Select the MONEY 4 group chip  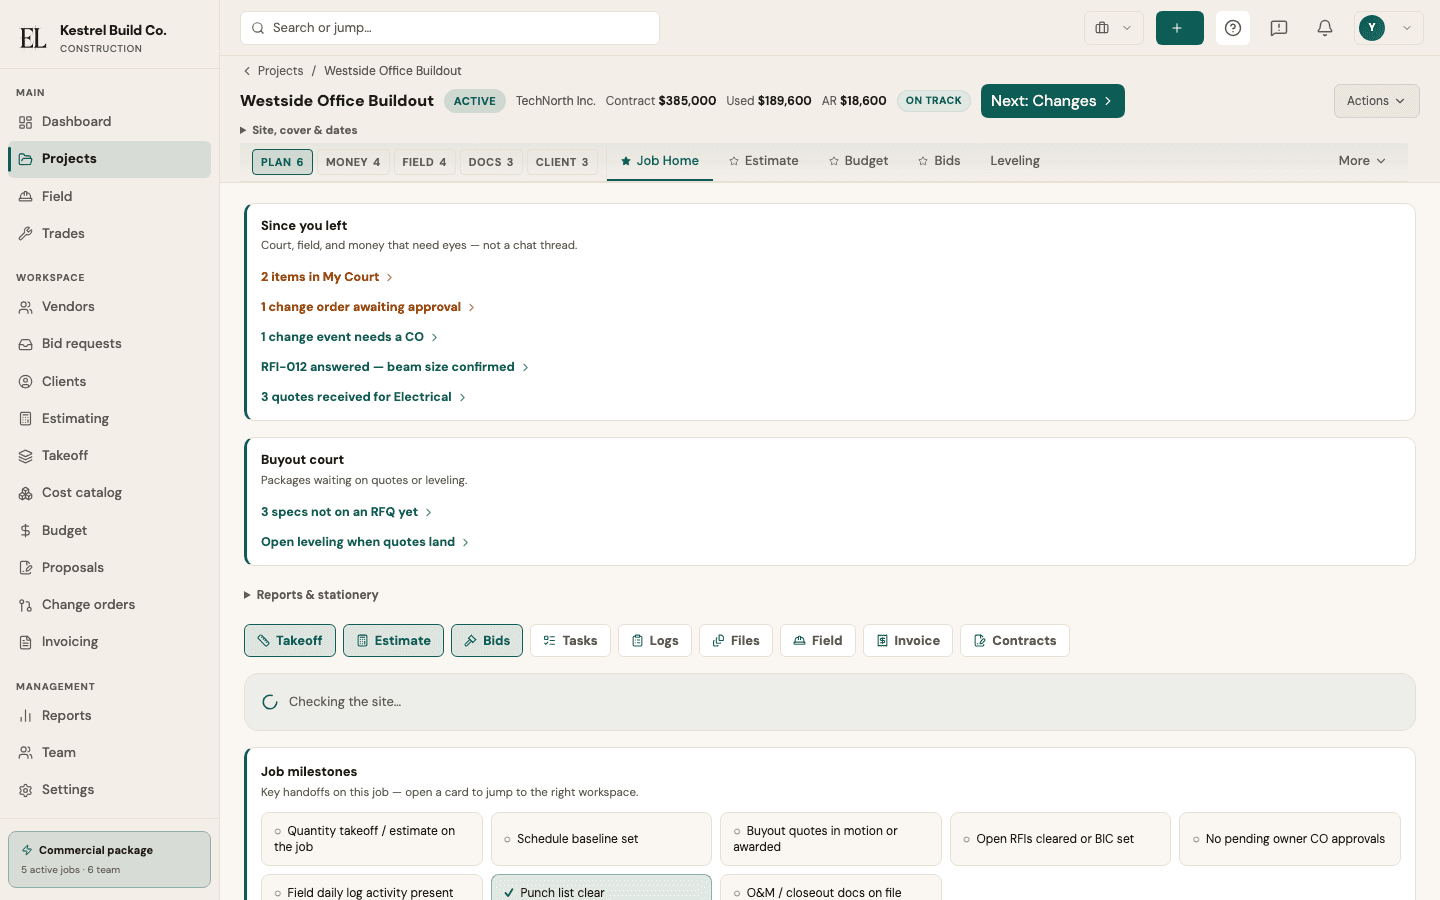pyautogui.click(x=353, y=162)
